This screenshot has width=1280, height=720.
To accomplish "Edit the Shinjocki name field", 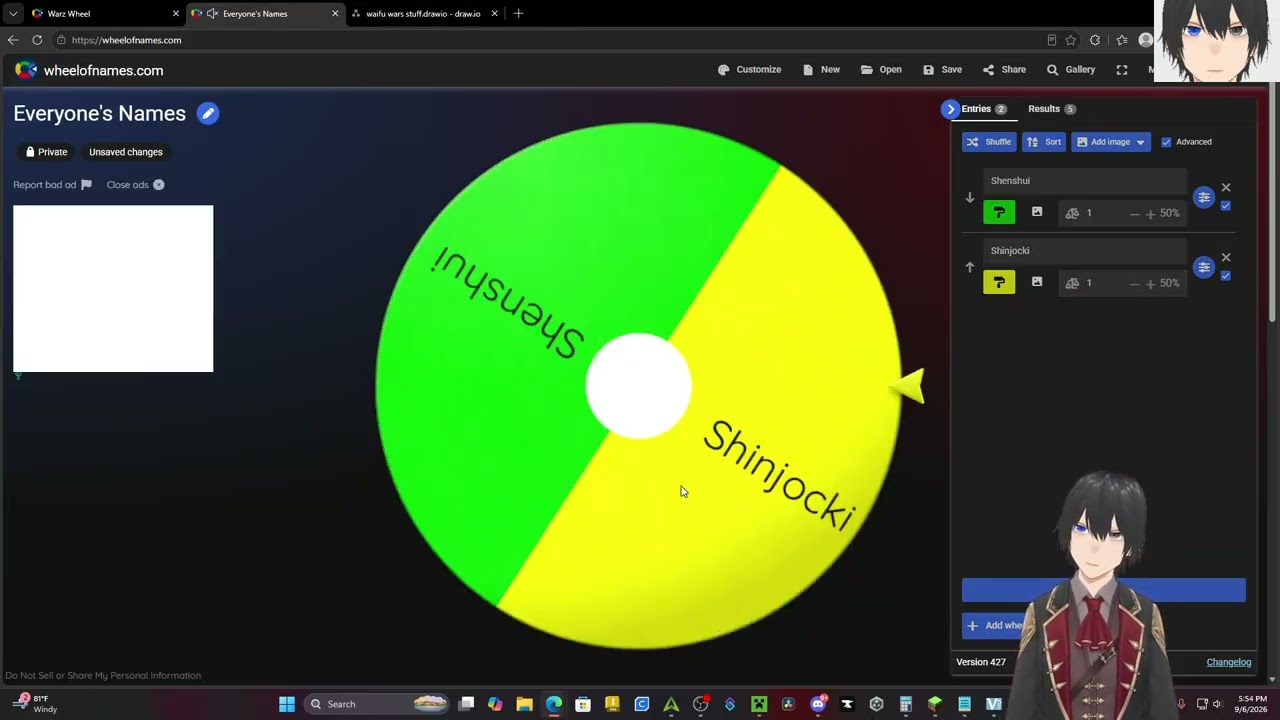I will (x=1085, y=251).
